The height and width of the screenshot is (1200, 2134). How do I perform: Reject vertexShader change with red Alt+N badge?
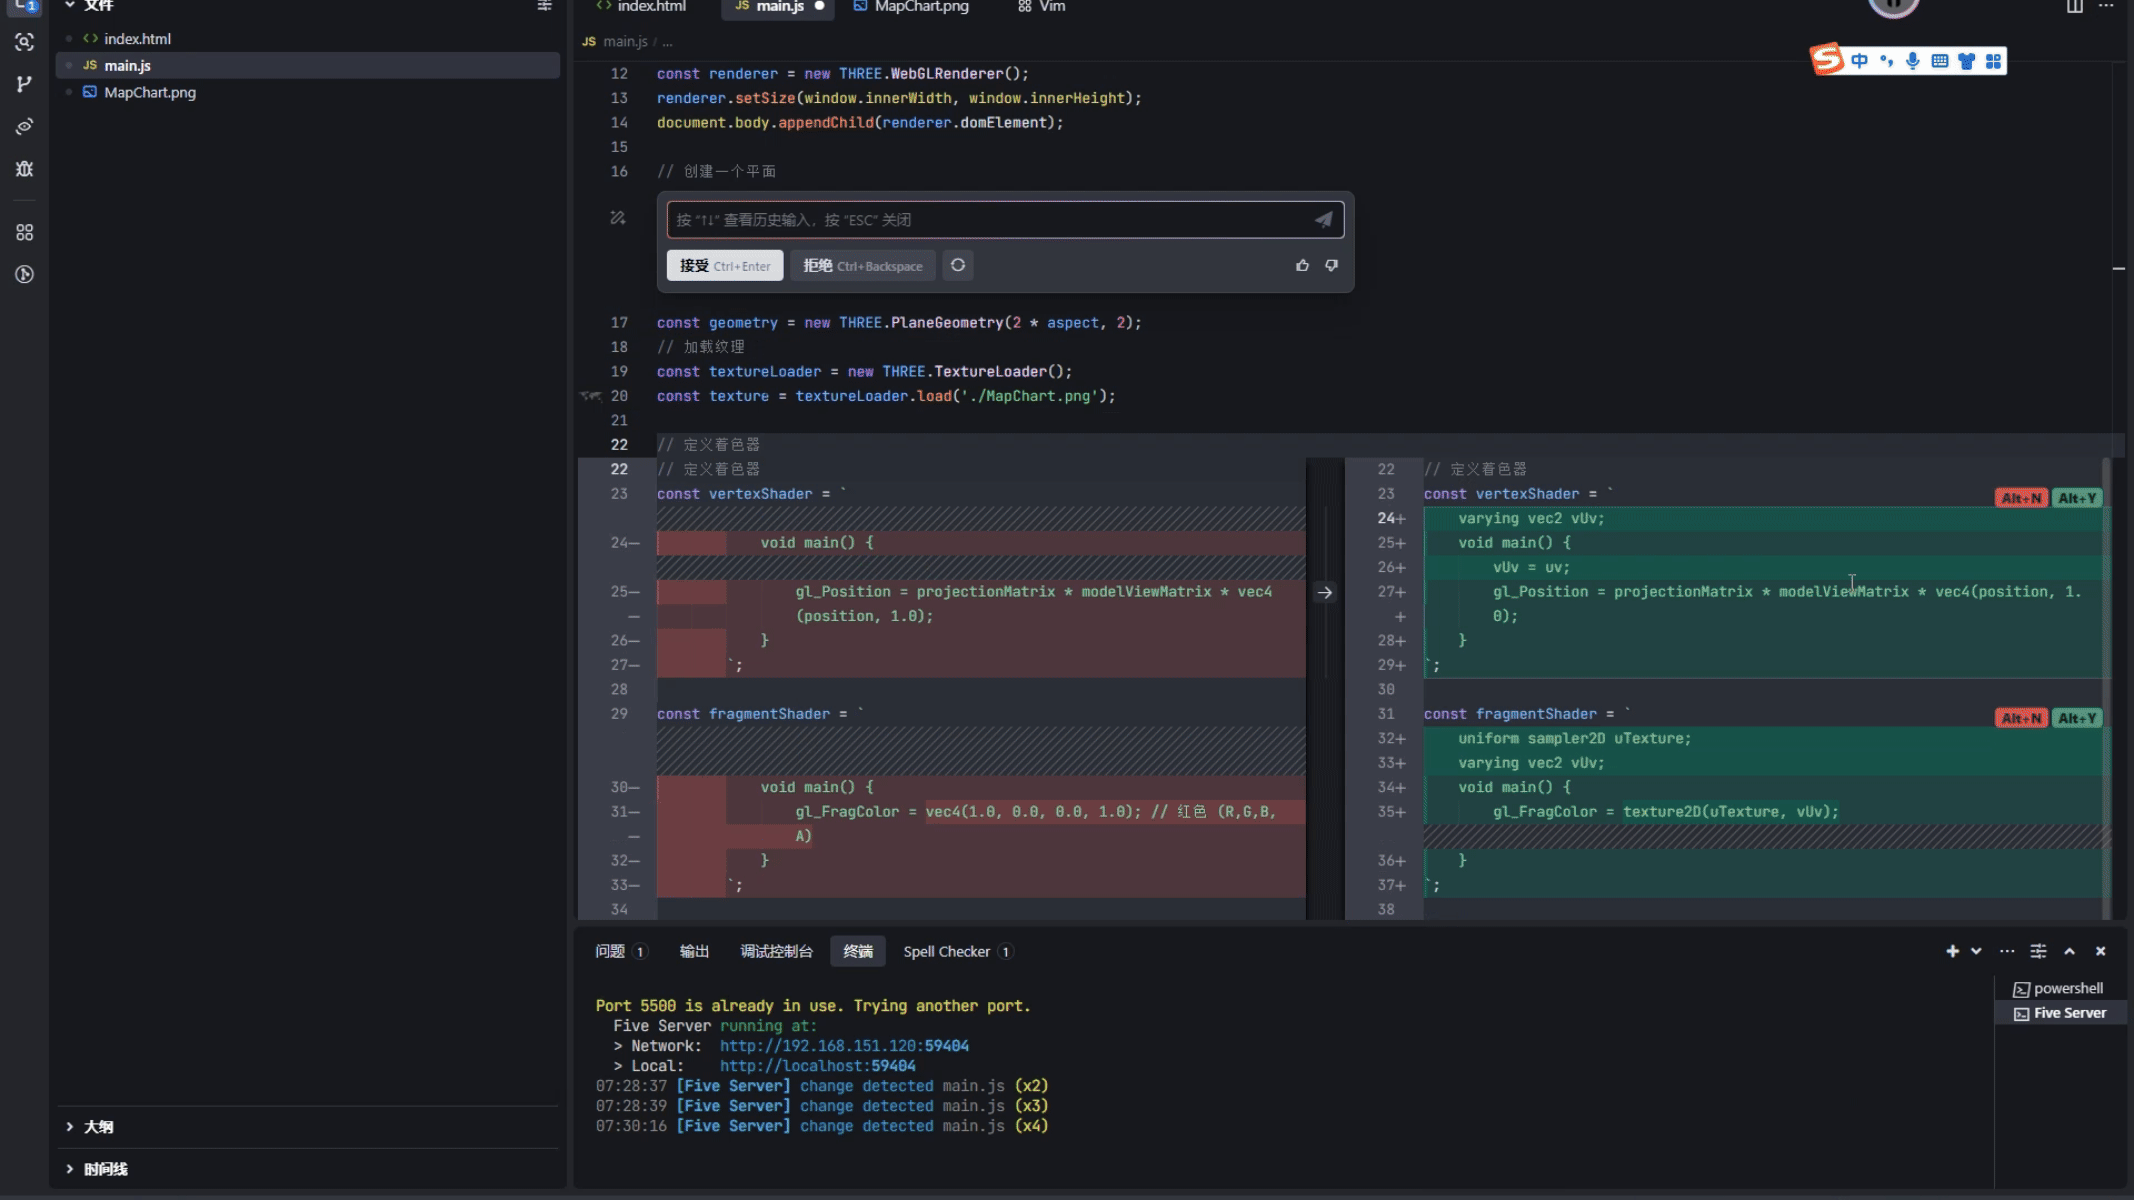click(x=2020, y=498)
